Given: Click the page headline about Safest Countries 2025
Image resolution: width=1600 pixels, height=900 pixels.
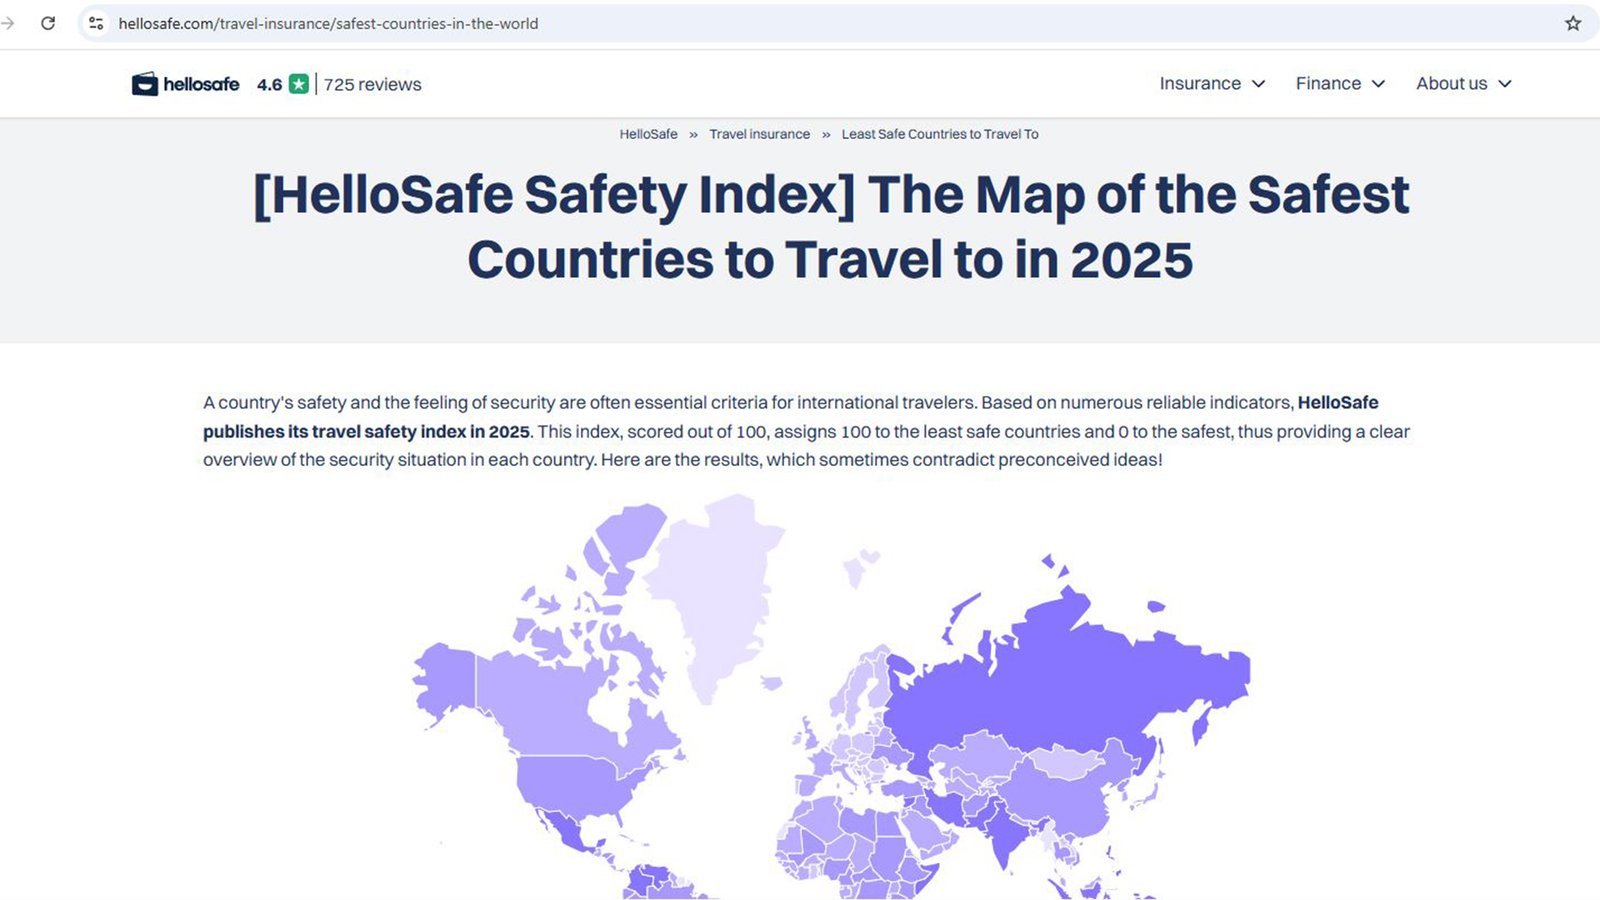Looking at the screenshot, I should pyautogui.click(x=830, y=227).
